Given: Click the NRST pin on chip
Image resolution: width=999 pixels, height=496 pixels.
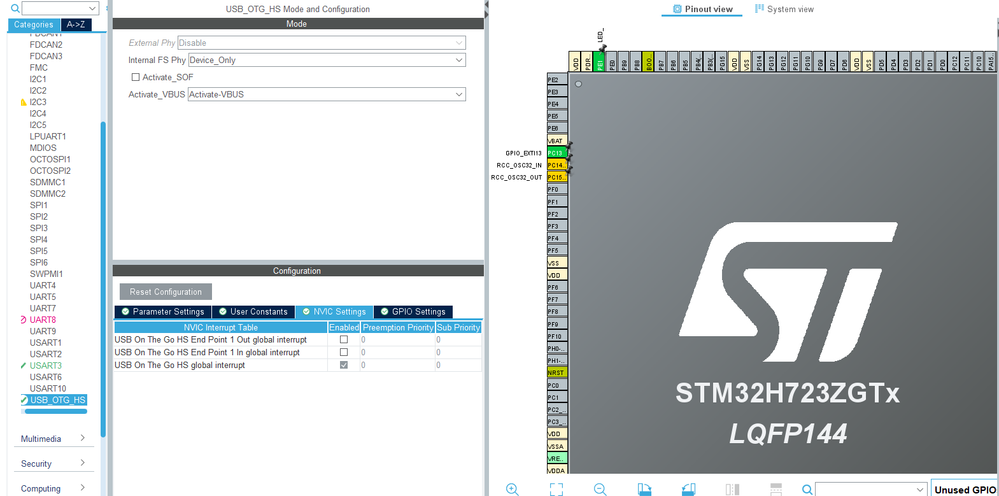Looking at the screenshot, I should pos(556,372).
